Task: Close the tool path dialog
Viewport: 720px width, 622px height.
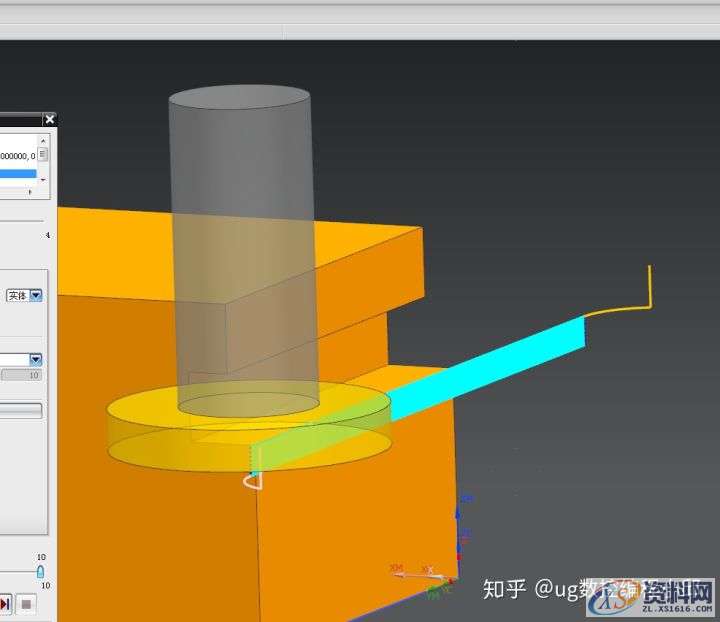Action: click(x=50, y=120)
